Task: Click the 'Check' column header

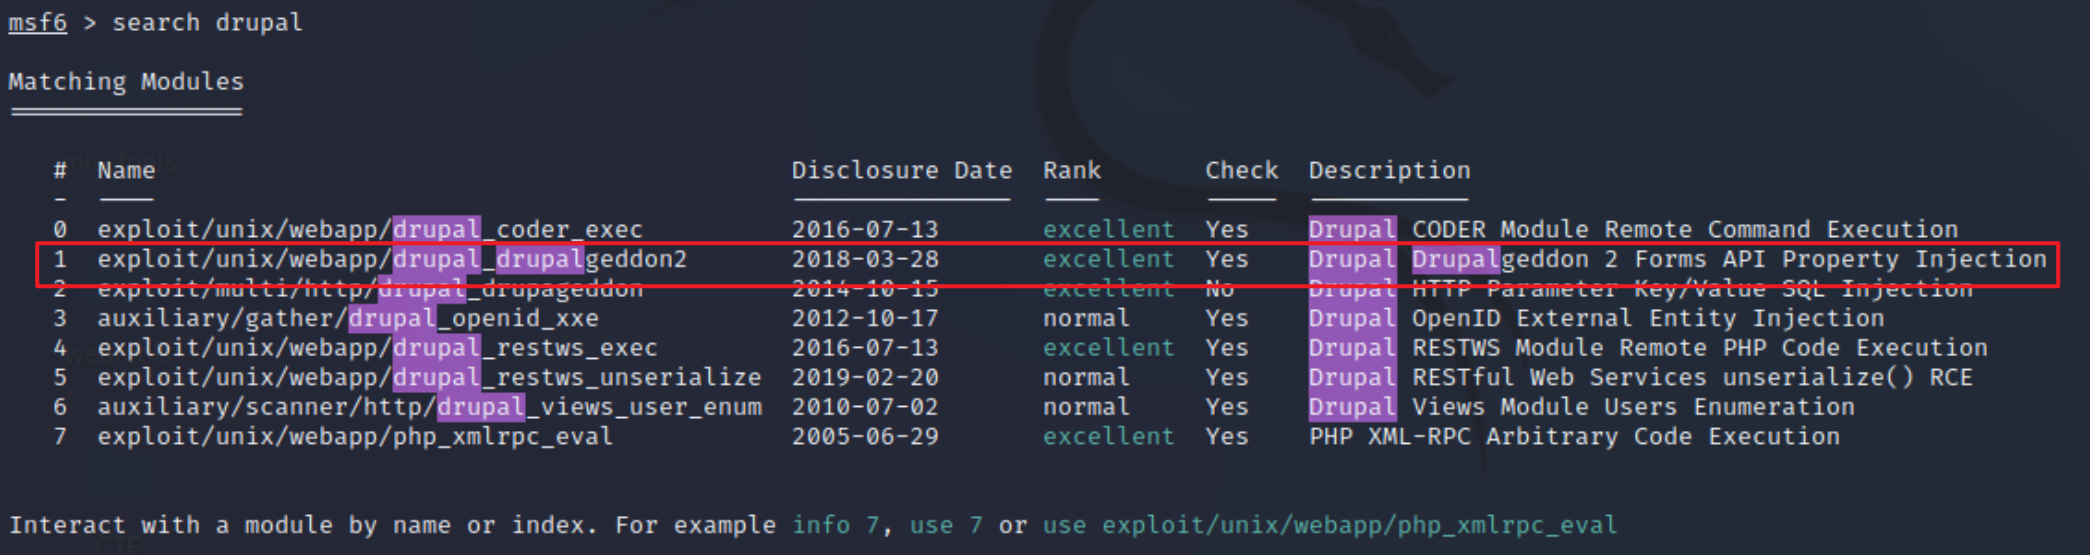Action: (1241, 170)
